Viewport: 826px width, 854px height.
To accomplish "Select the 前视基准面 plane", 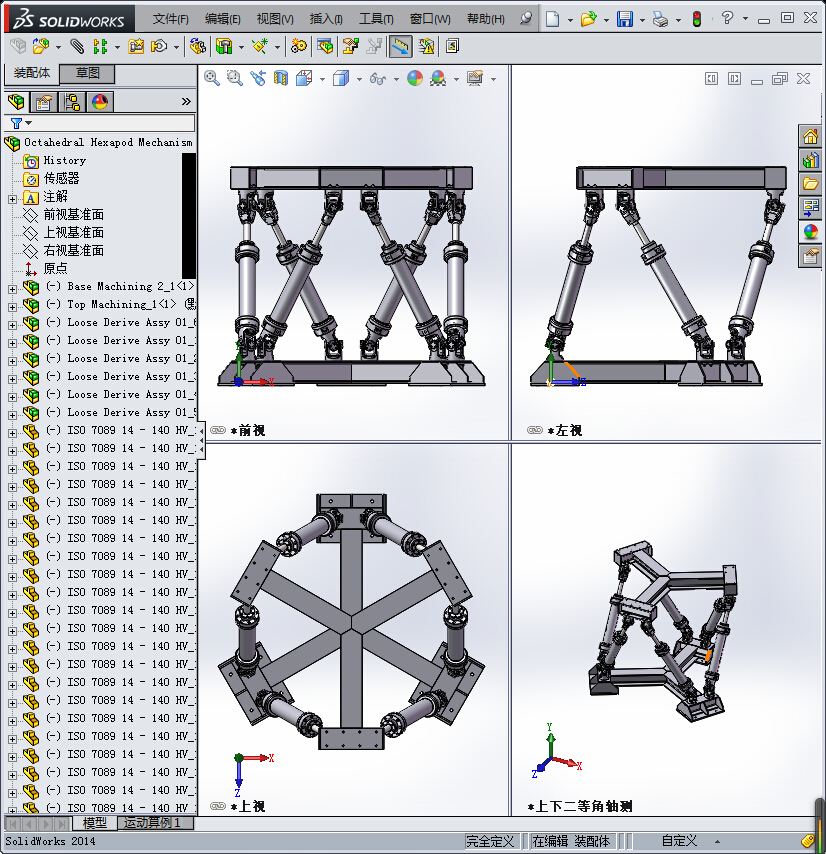I will pyautogui.click(x=74, y=215).
